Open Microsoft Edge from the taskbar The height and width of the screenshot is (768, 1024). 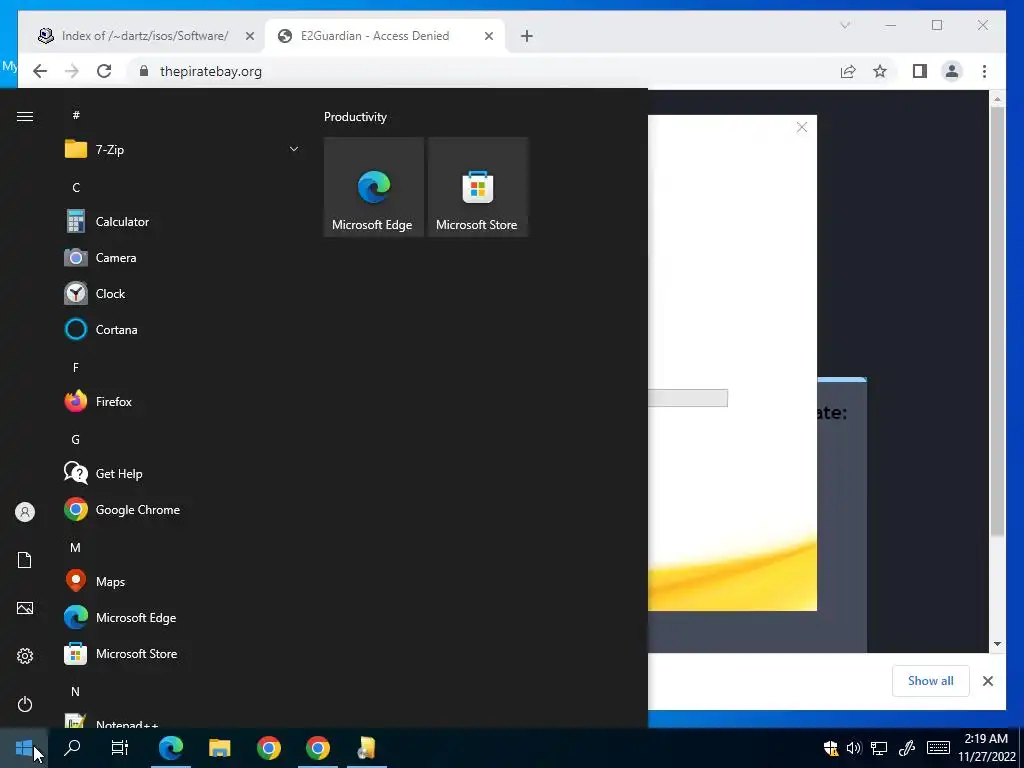pos(170,748)
